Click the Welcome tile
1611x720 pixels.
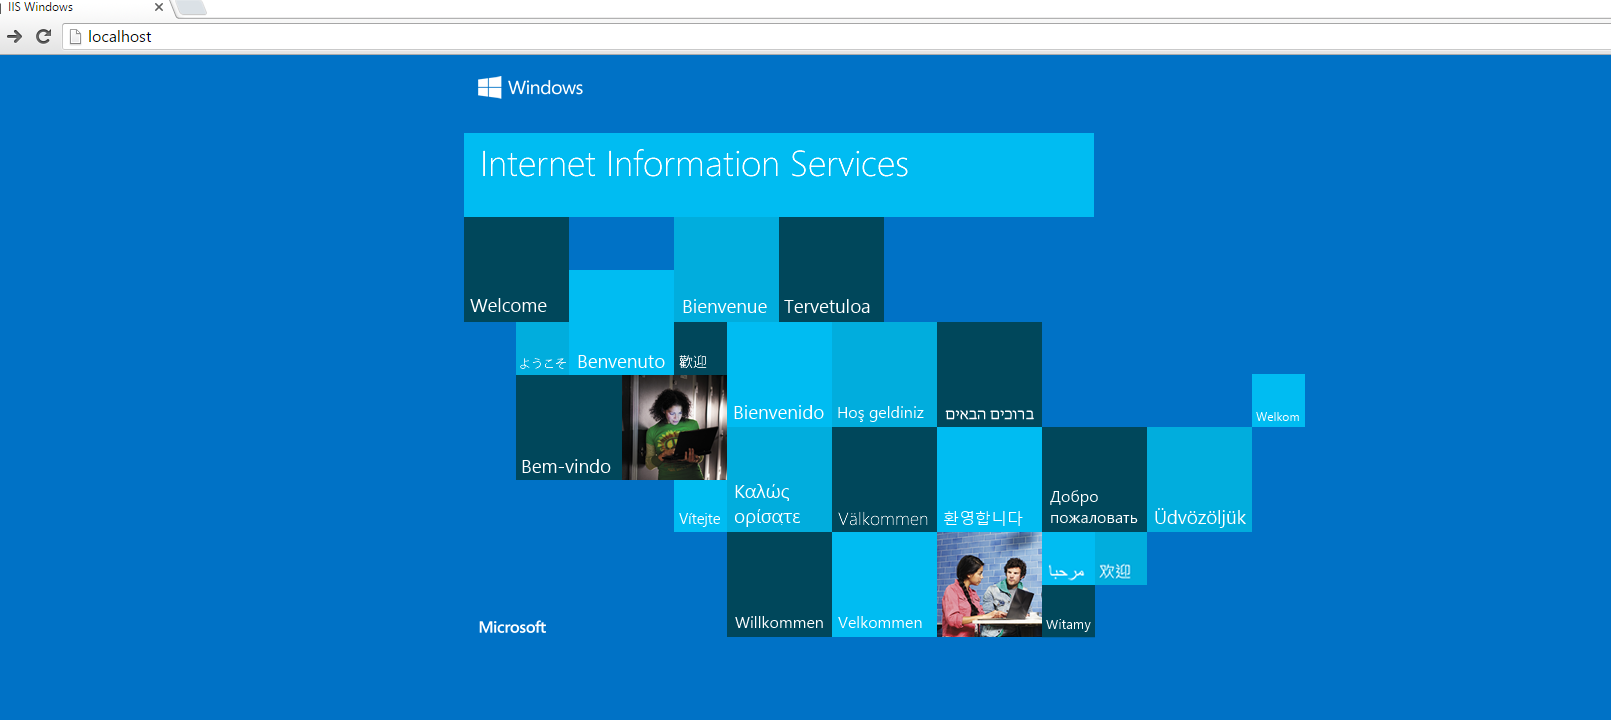(516, 269)
